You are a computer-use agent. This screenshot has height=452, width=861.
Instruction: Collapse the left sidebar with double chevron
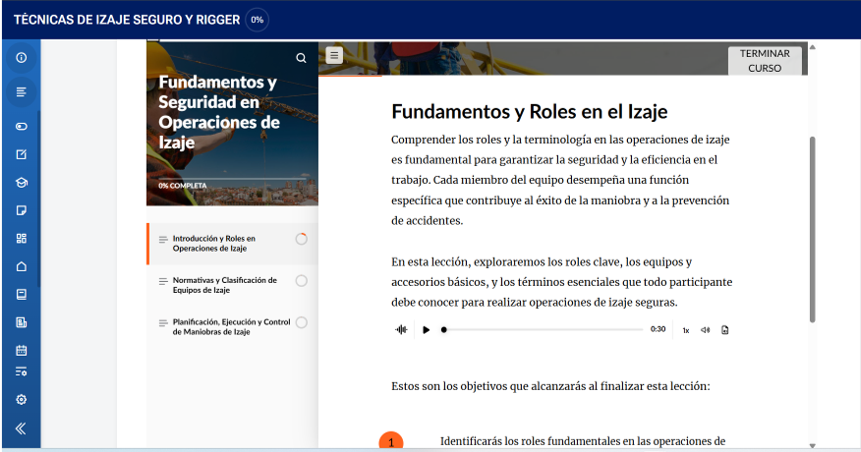pyautogui.click(x=21, y=428)
